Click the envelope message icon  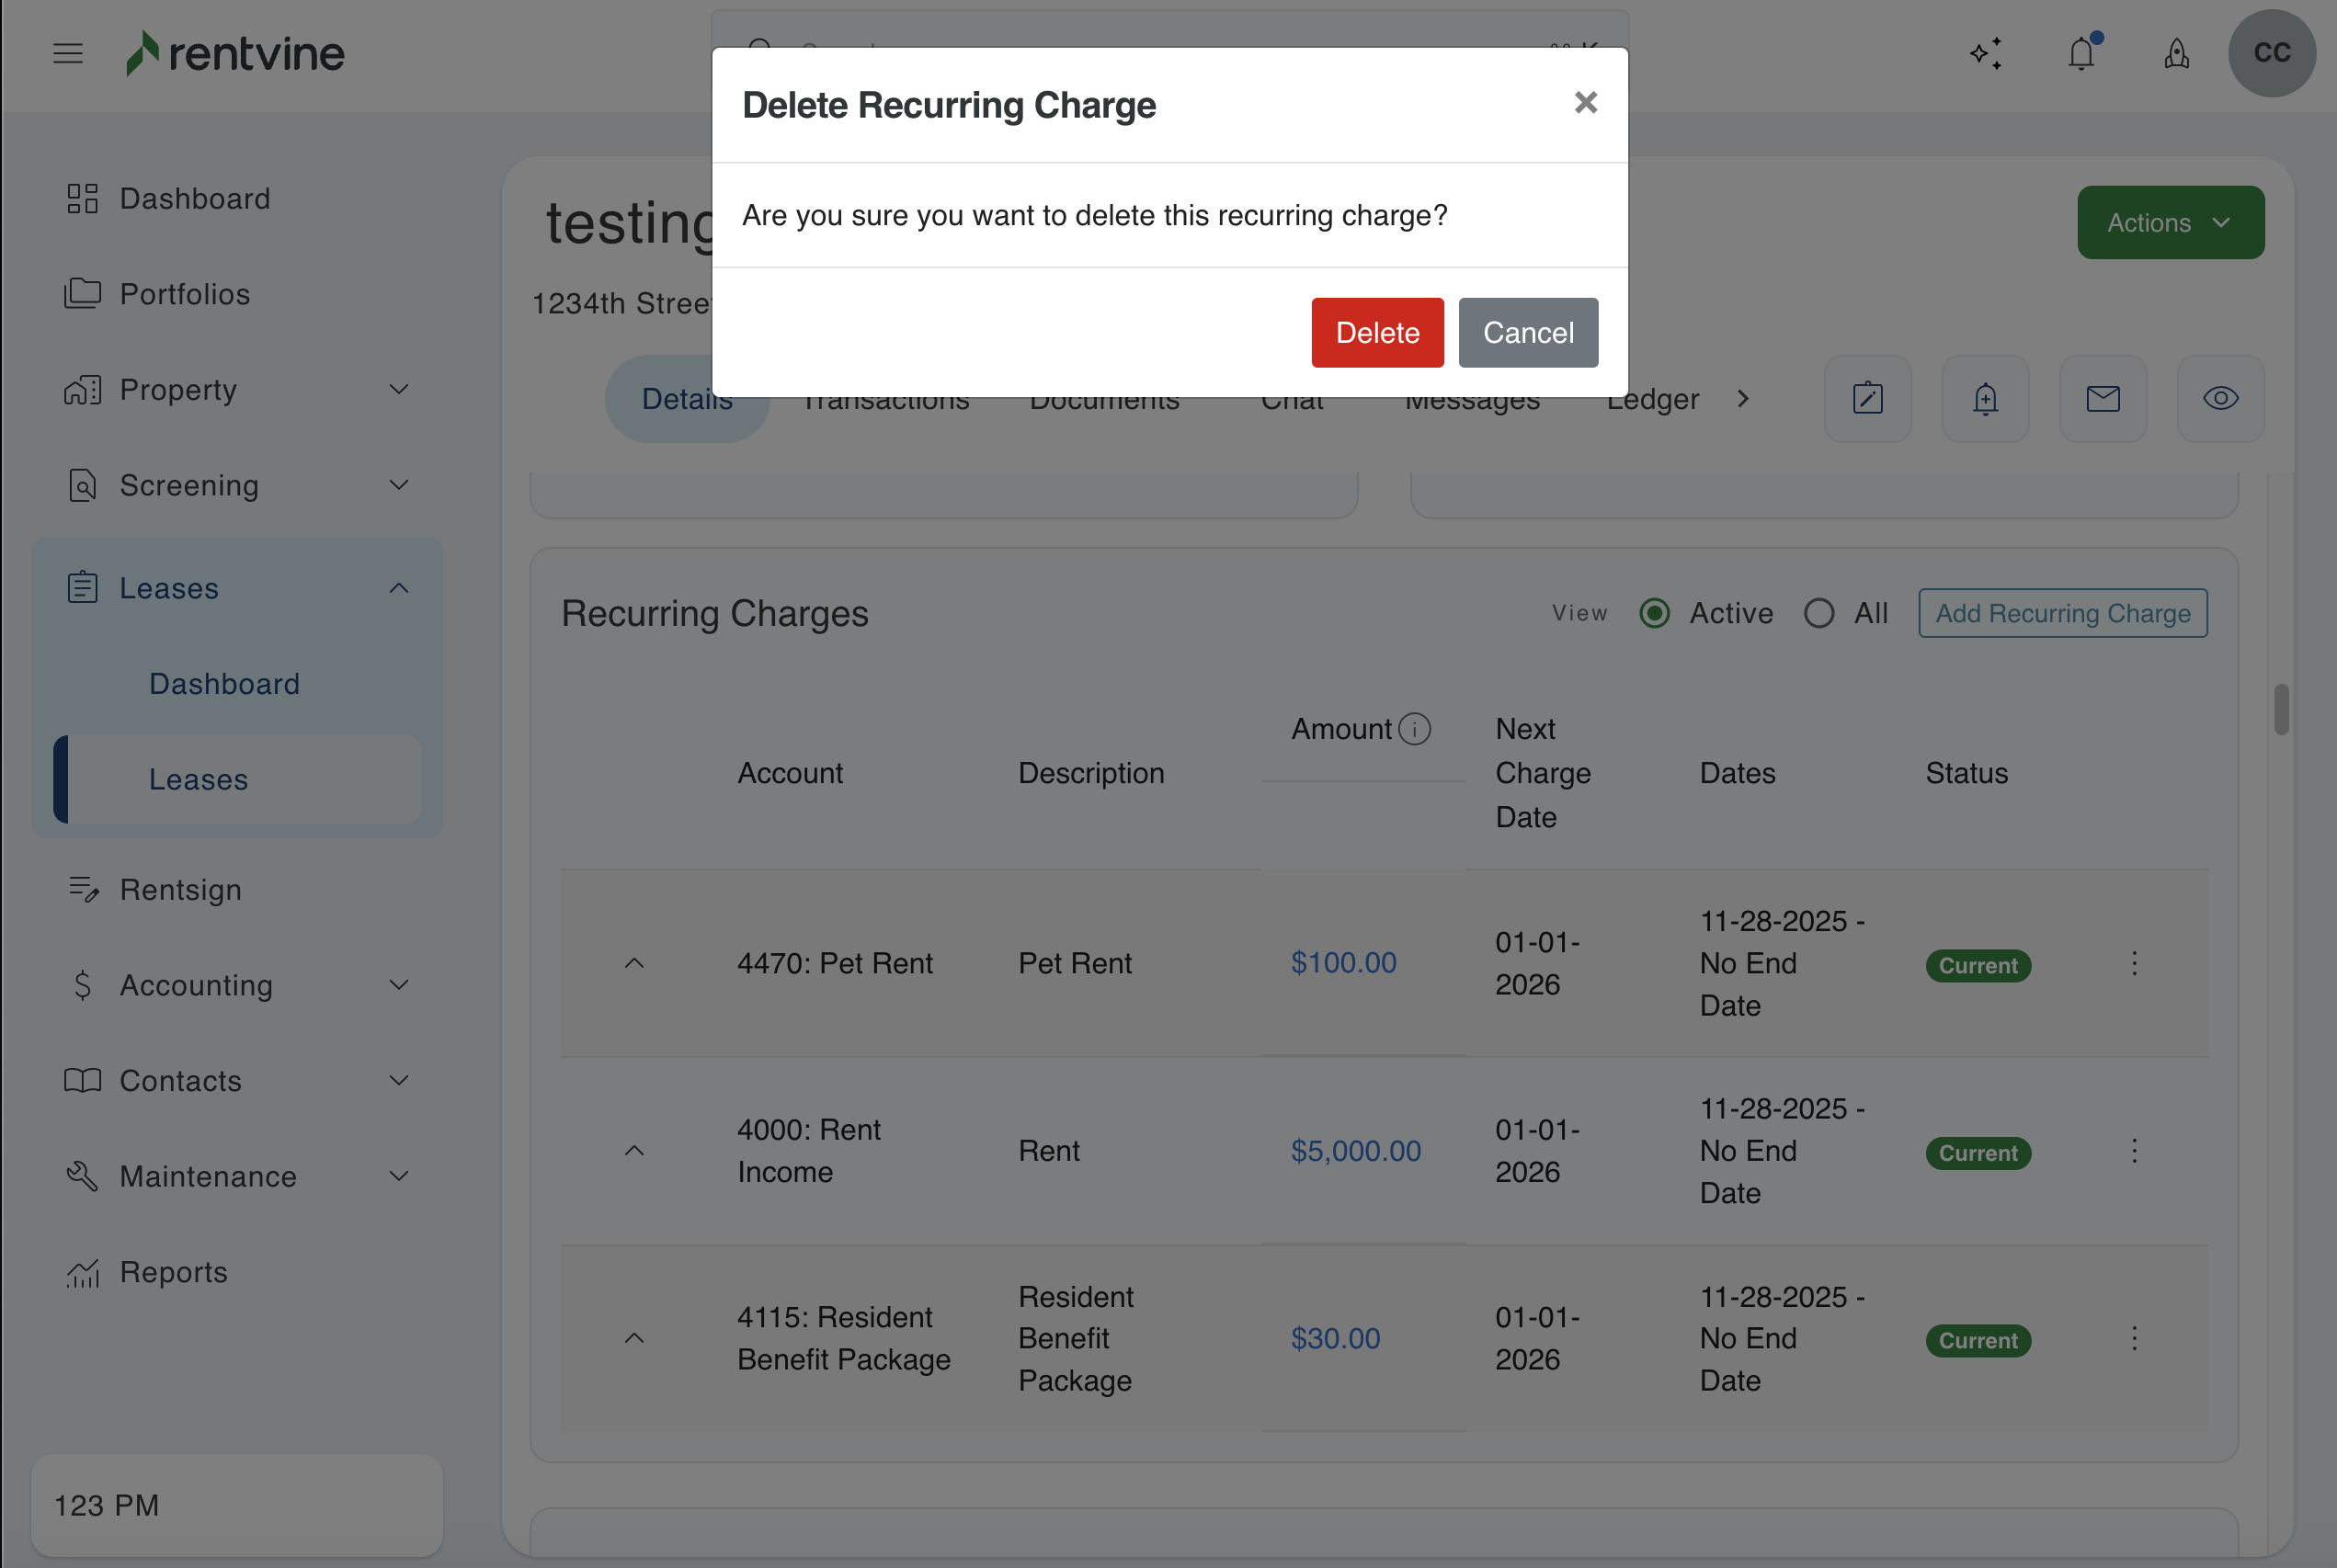[x=2102, y=399]
